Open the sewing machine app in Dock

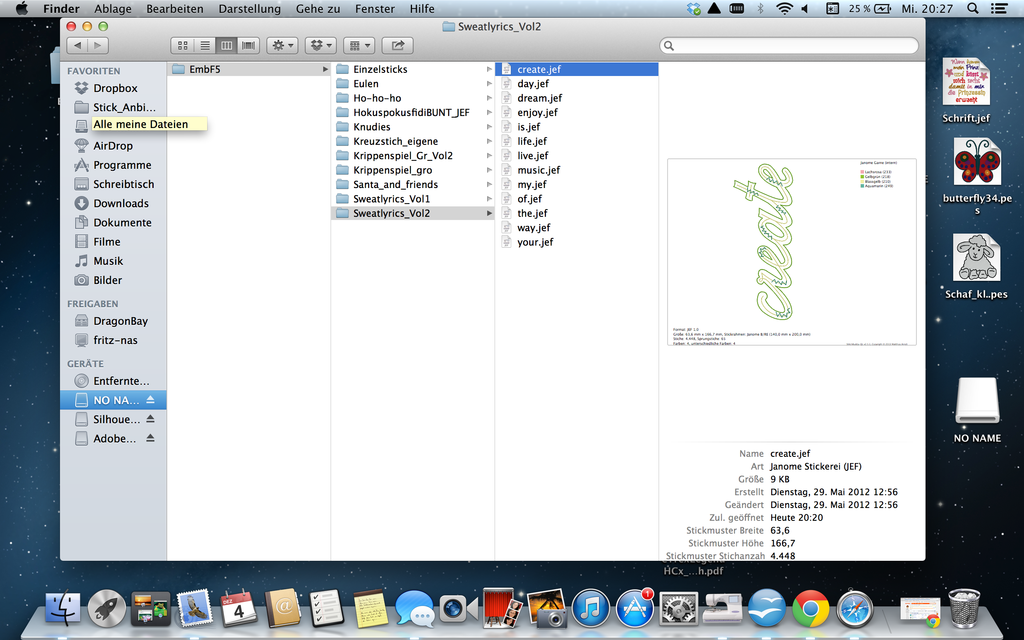pos(722,609)
